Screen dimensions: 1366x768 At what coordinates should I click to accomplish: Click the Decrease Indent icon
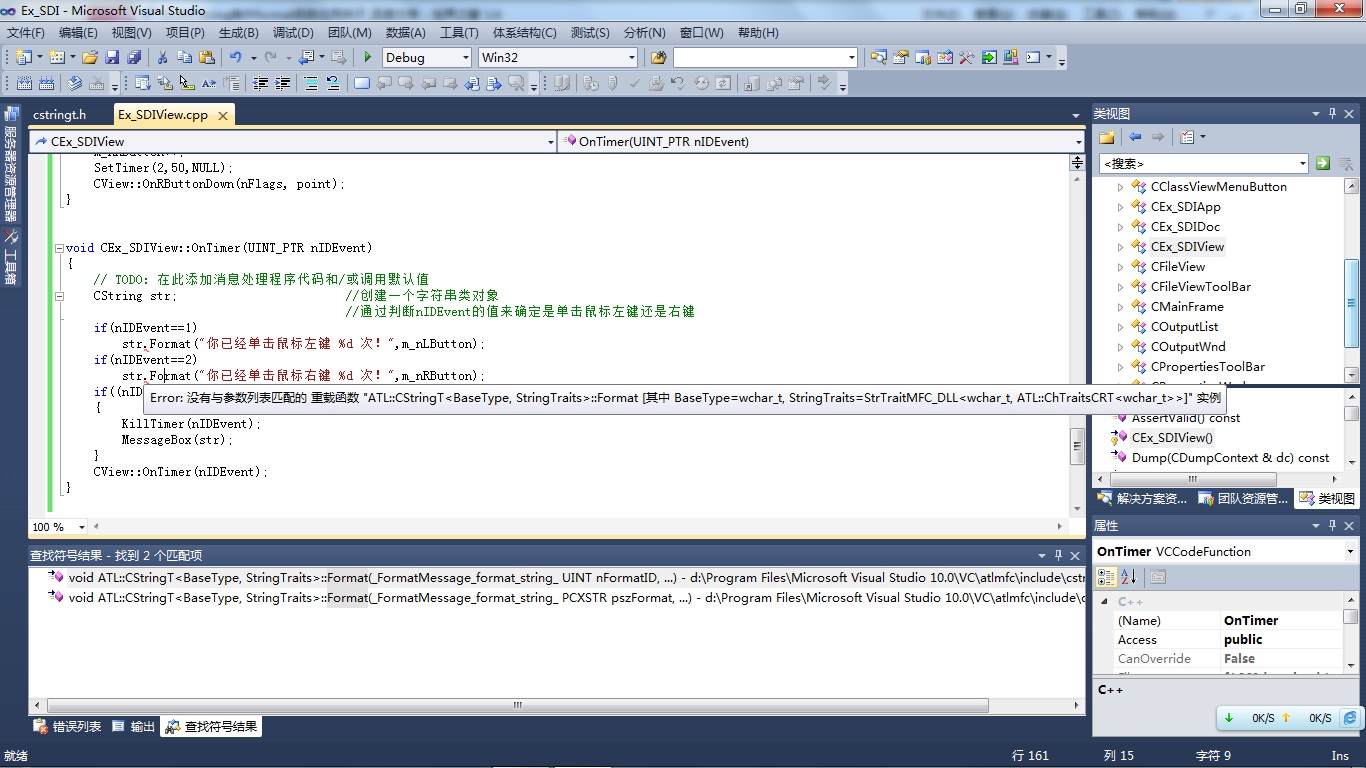(260, 83)
